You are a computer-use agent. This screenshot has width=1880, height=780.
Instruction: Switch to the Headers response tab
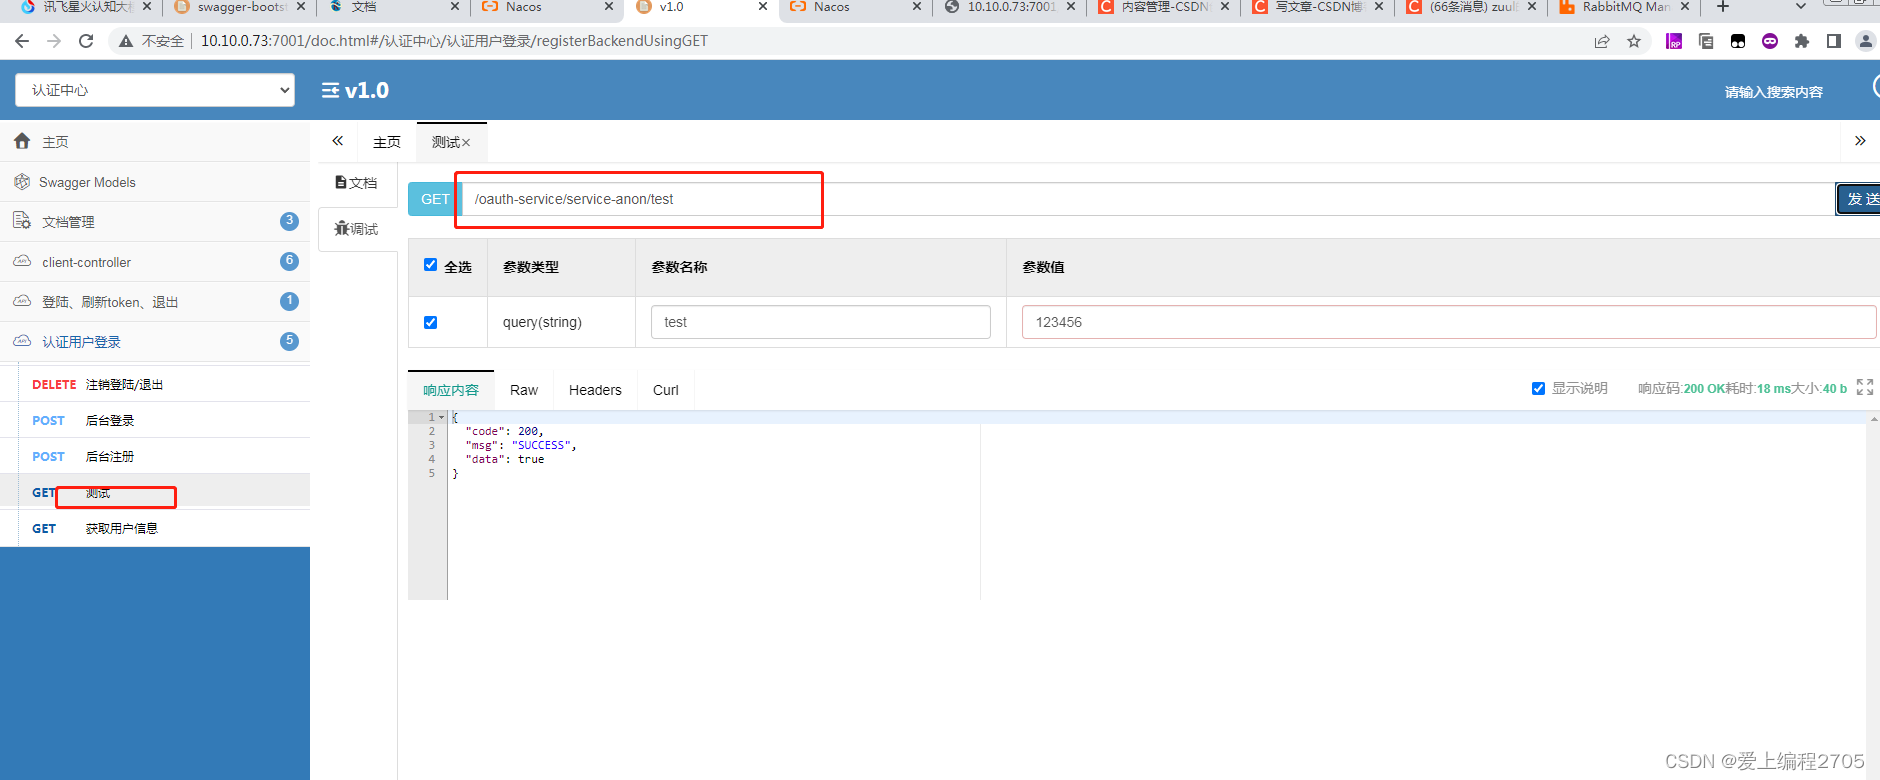click(595, 390)
